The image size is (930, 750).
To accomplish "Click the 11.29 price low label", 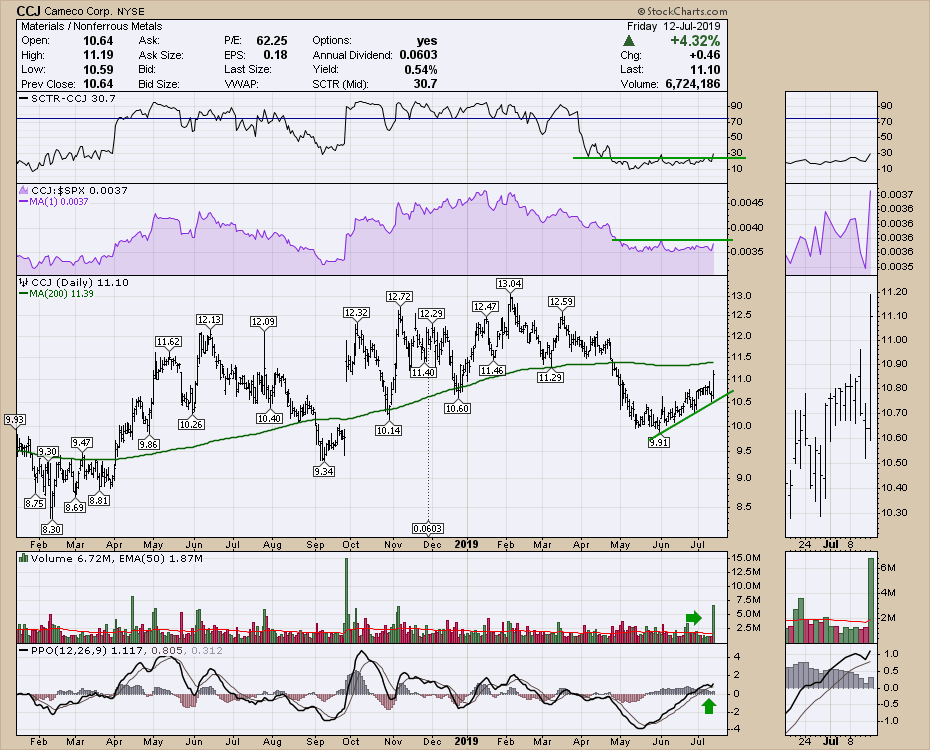I will (x=550, y=377).
